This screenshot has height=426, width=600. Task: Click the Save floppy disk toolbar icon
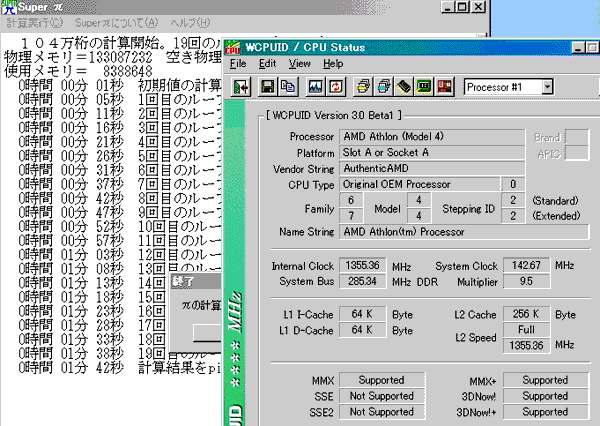coord(267,87)
